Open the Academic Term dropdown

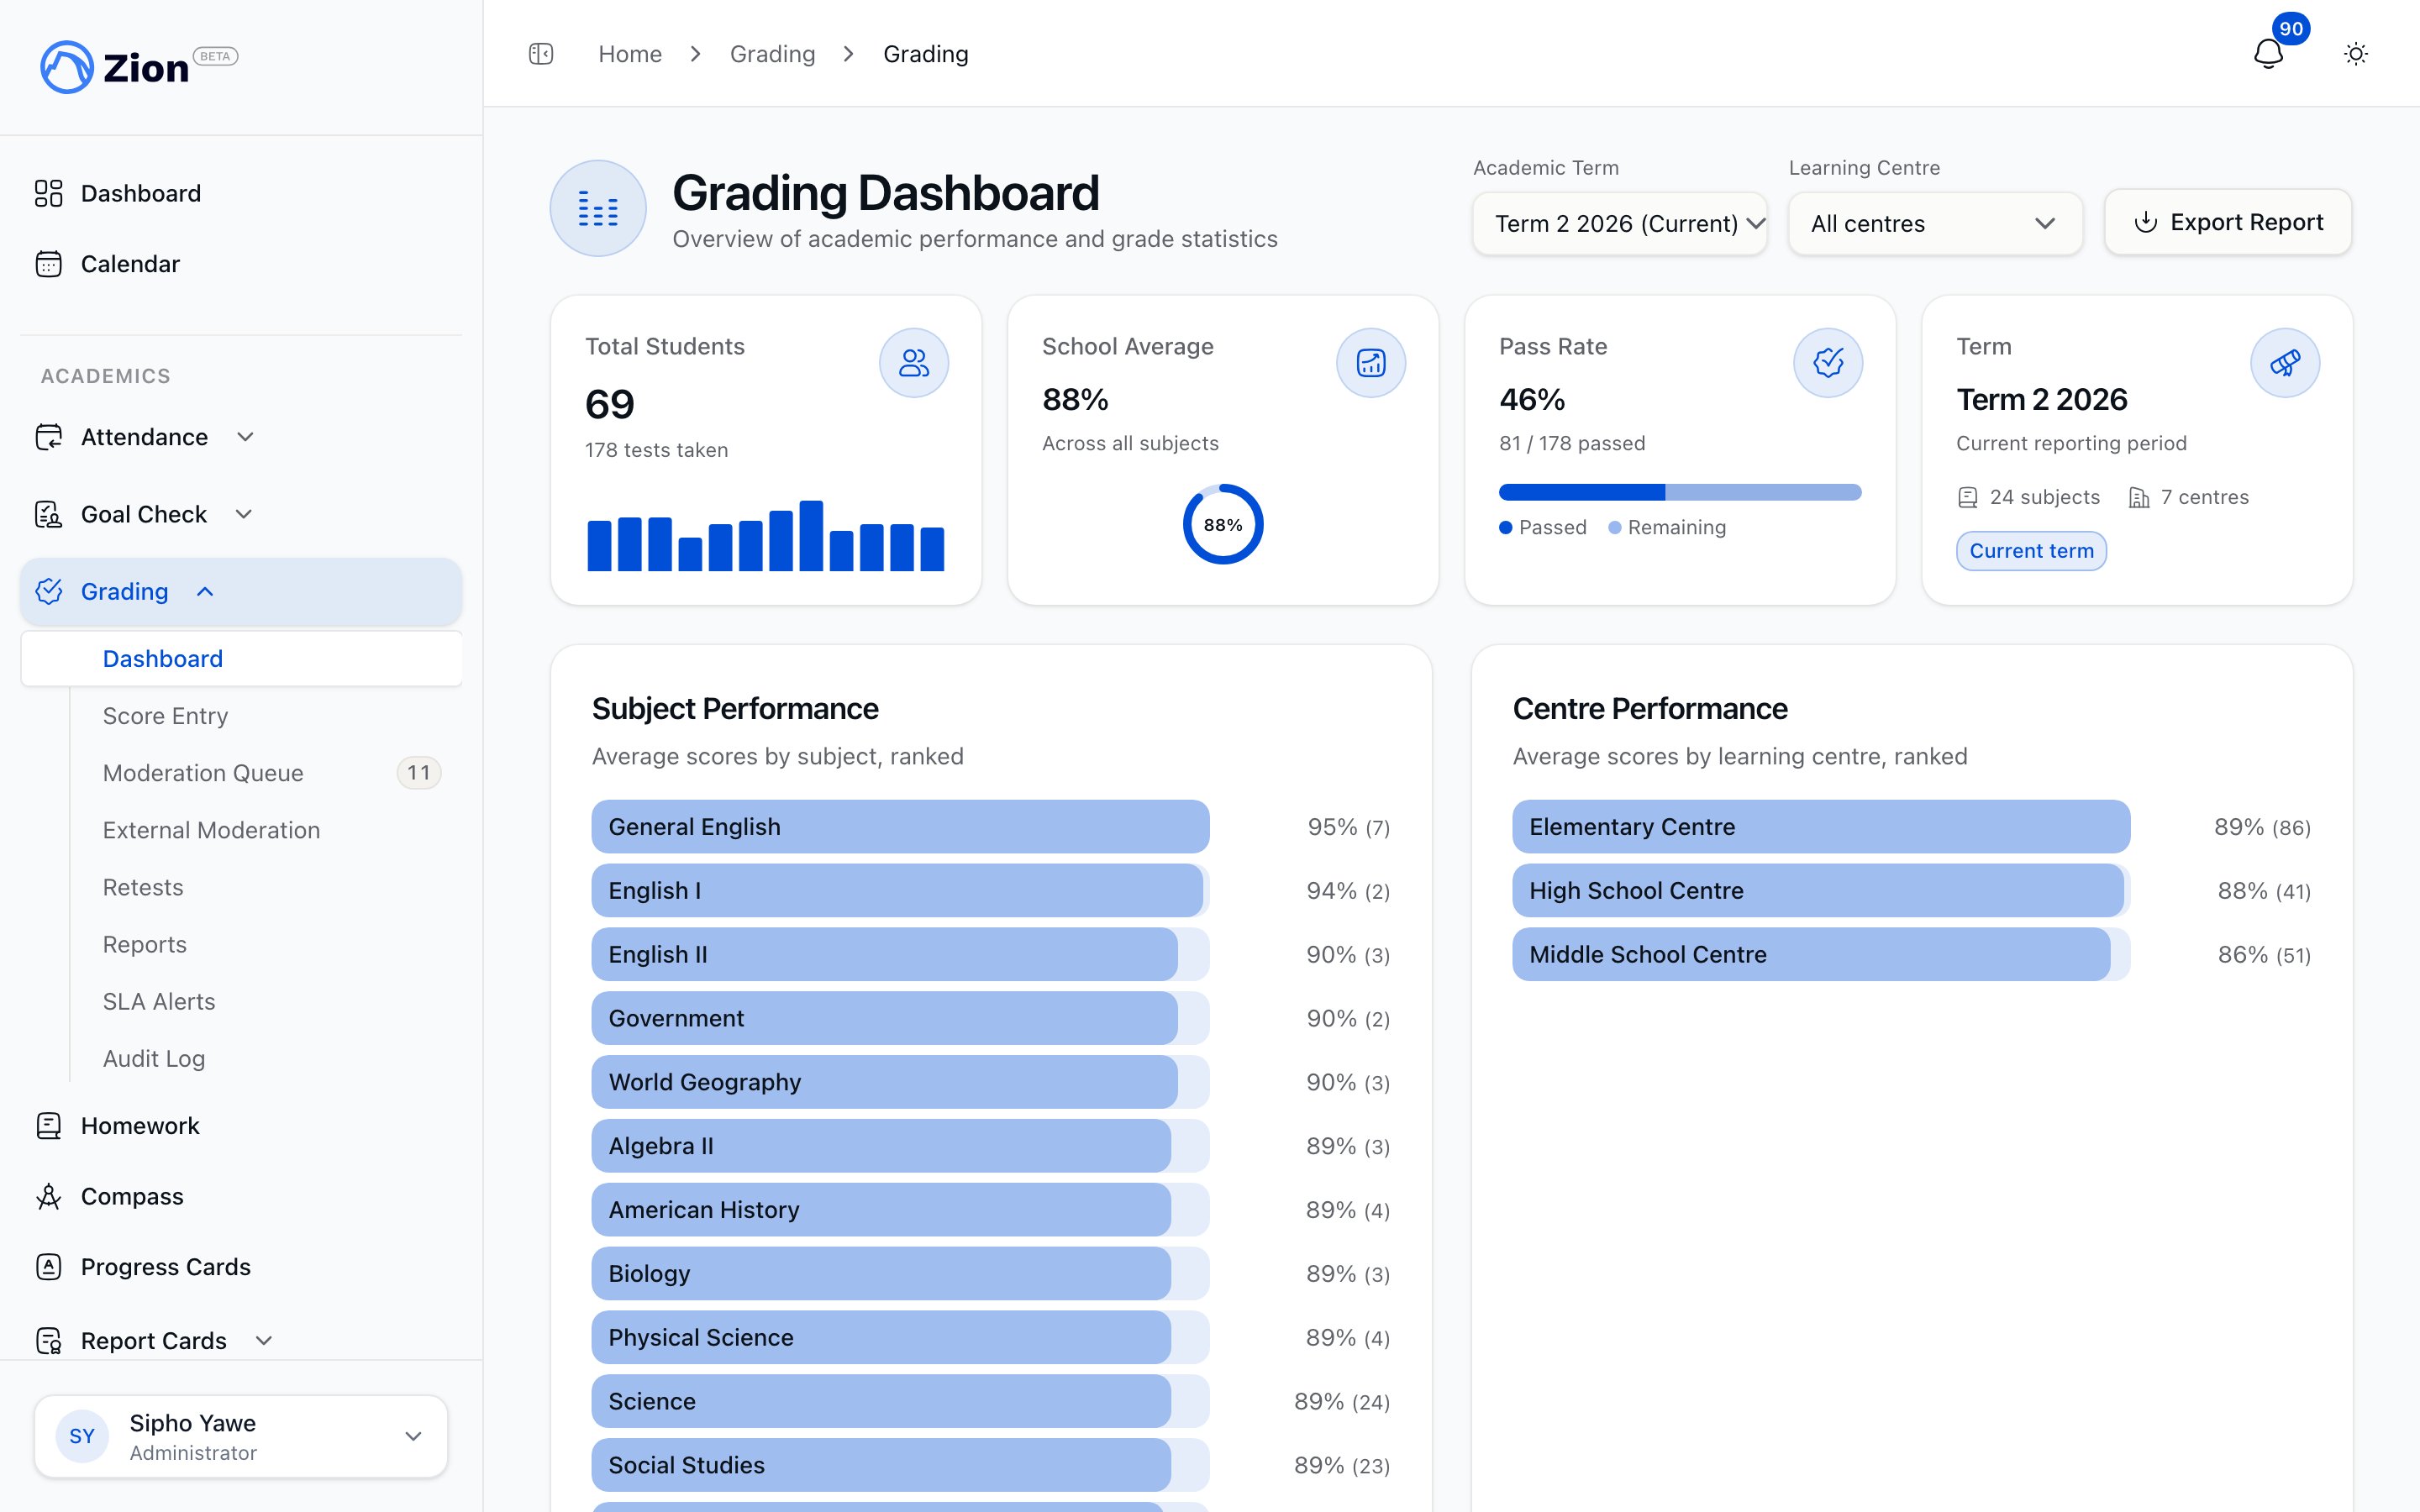pyautogui.click(x=1620, y=224)
